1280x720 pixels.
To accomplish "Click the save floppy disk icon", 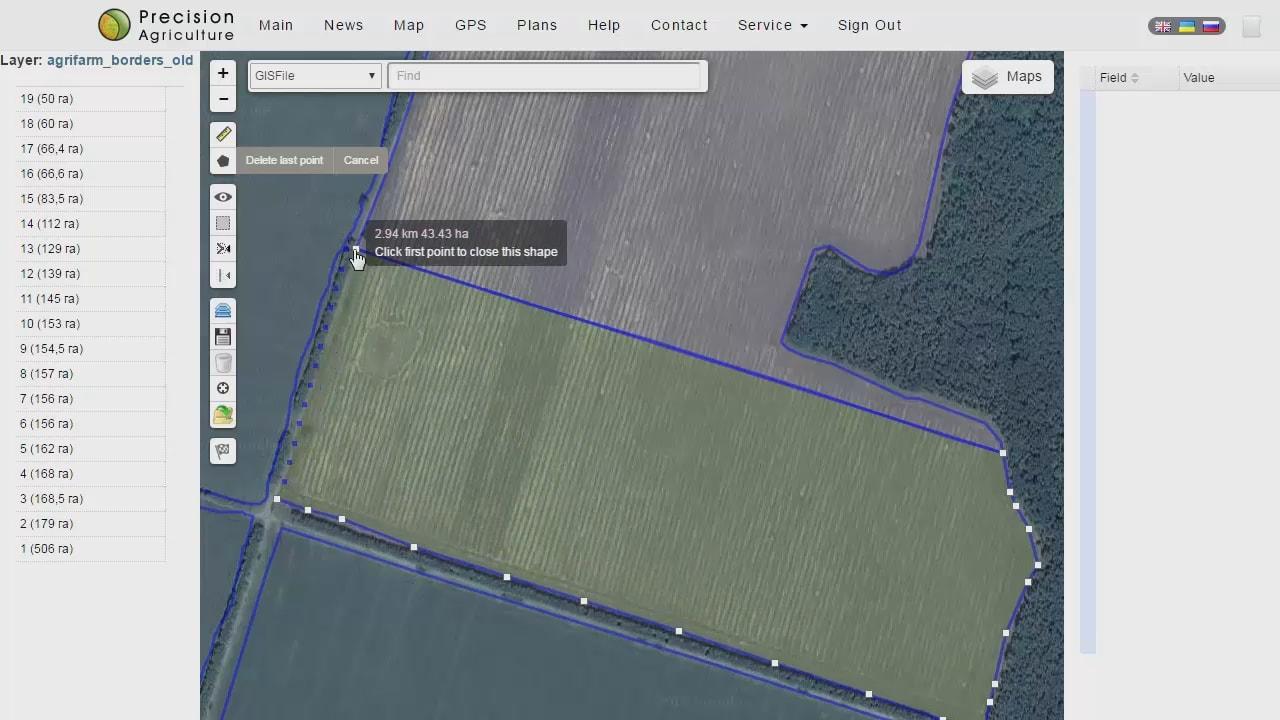I will [x=223, y=337].
